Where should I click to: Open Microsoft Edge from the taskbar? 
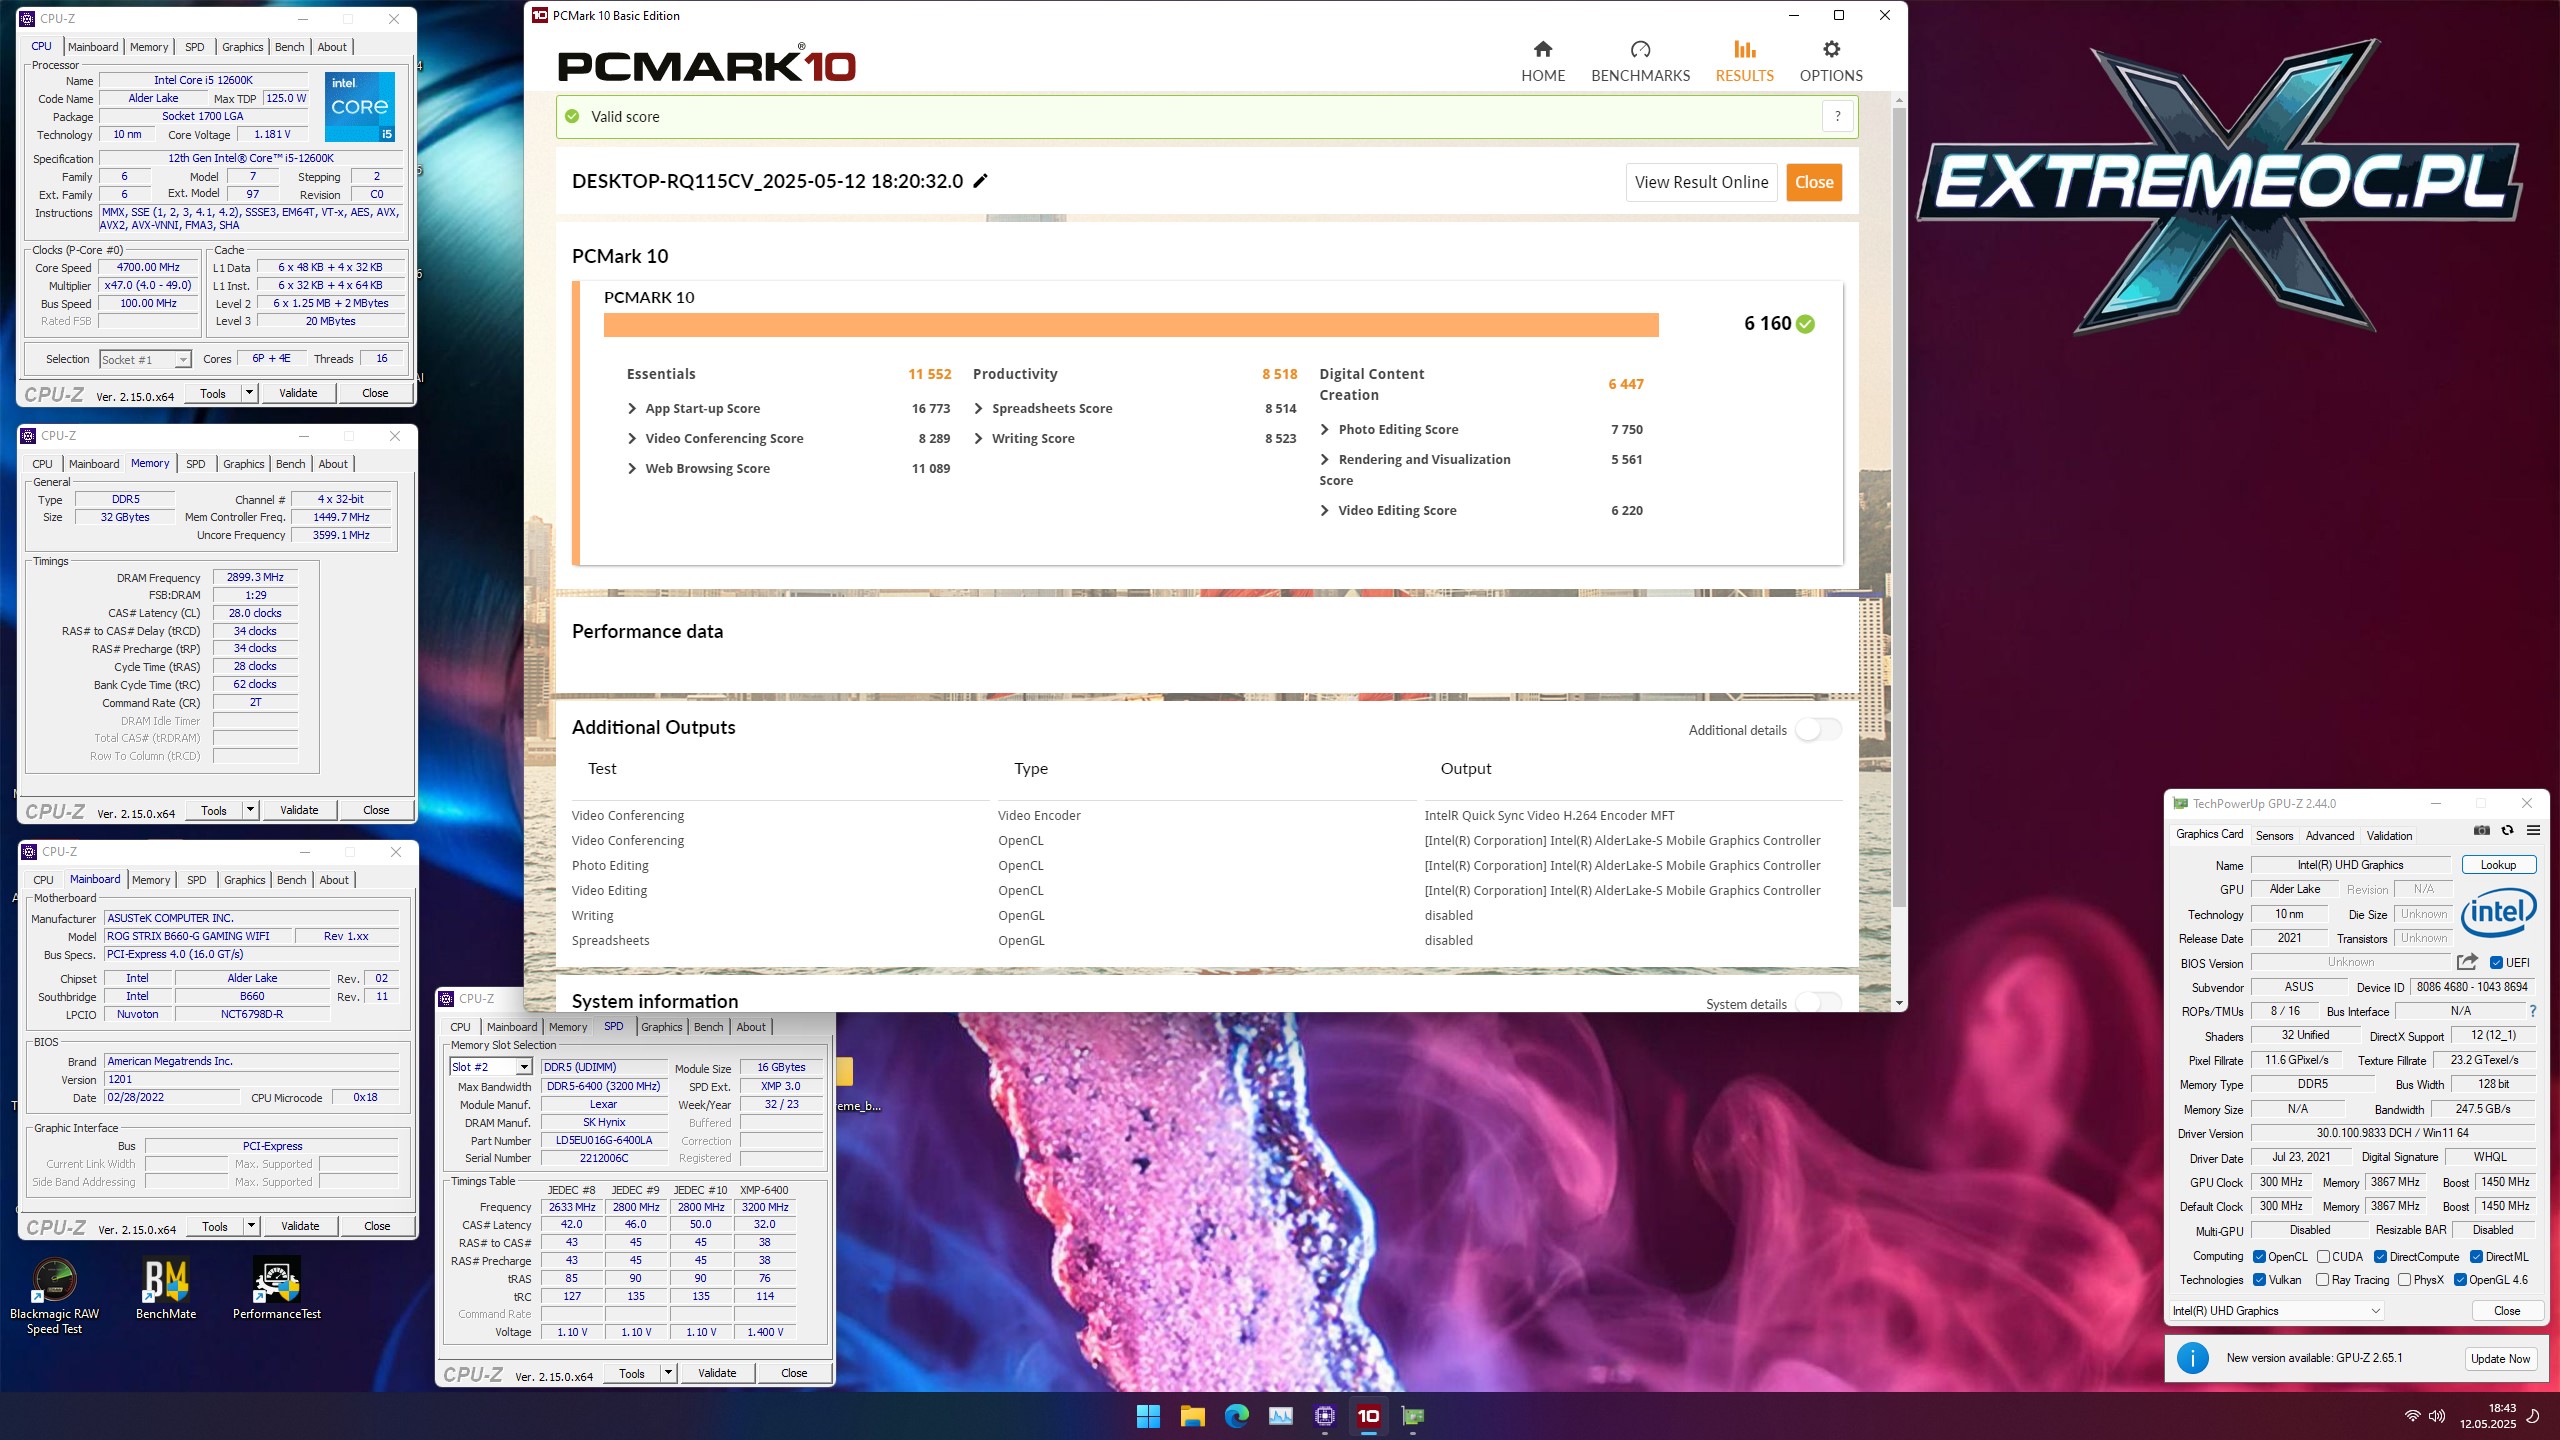tap(1236, 1416)
